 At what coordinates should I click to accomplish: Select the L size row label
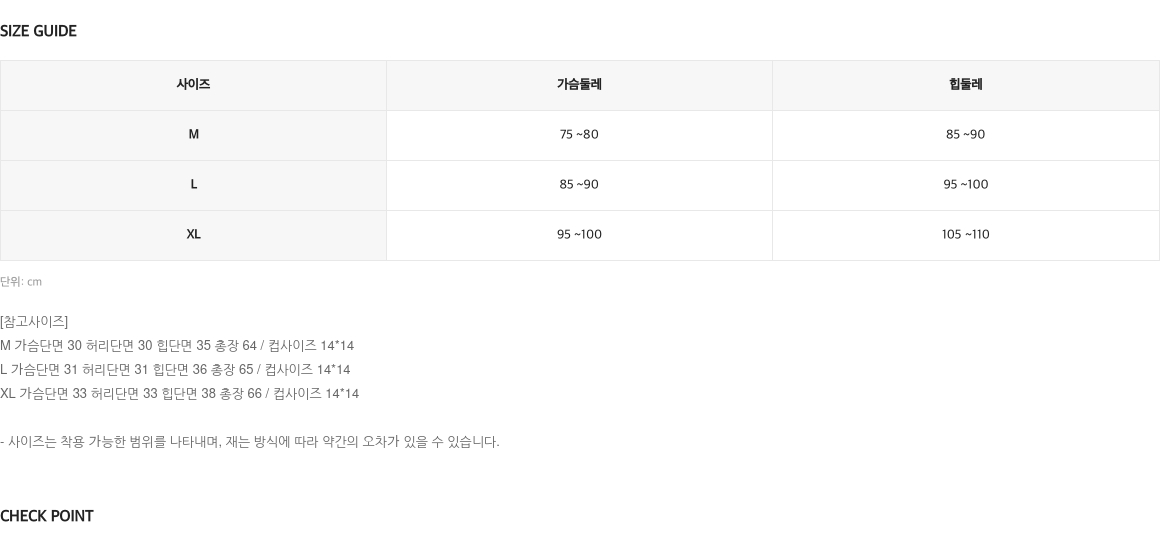point(193,185)
